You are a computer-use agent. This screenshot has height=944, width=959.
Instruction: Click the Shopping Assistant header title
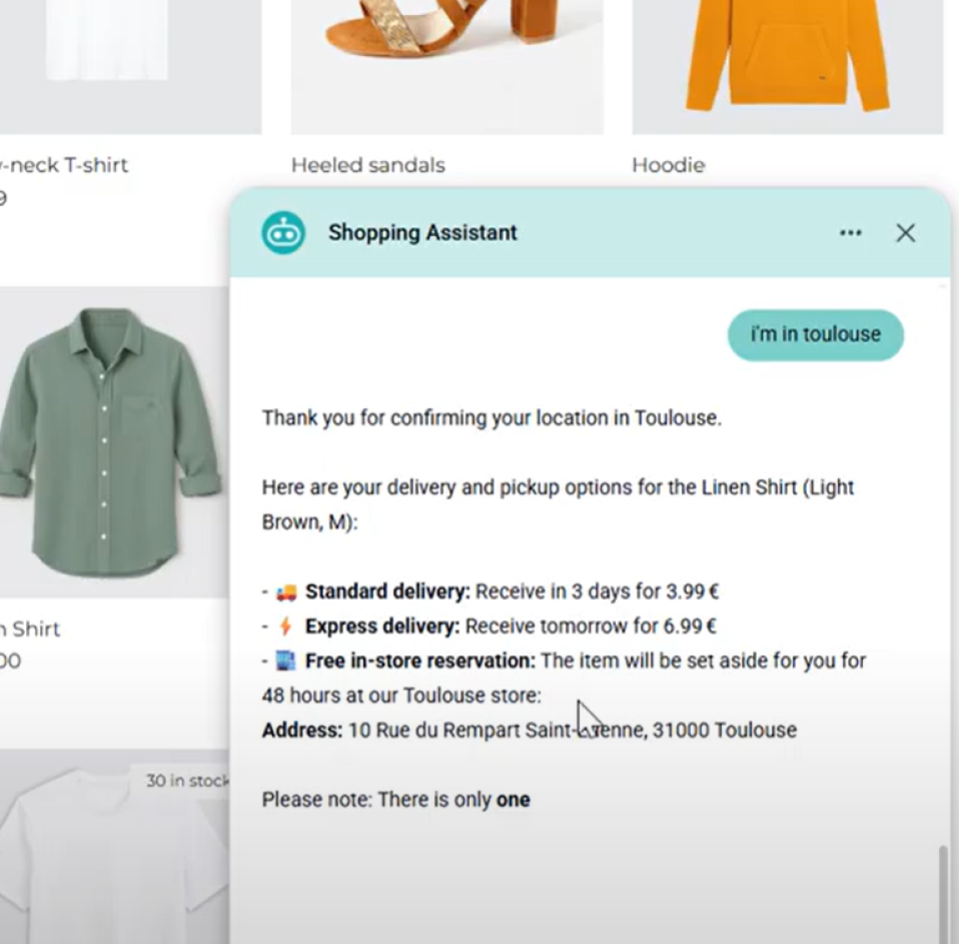coord(422,233)
